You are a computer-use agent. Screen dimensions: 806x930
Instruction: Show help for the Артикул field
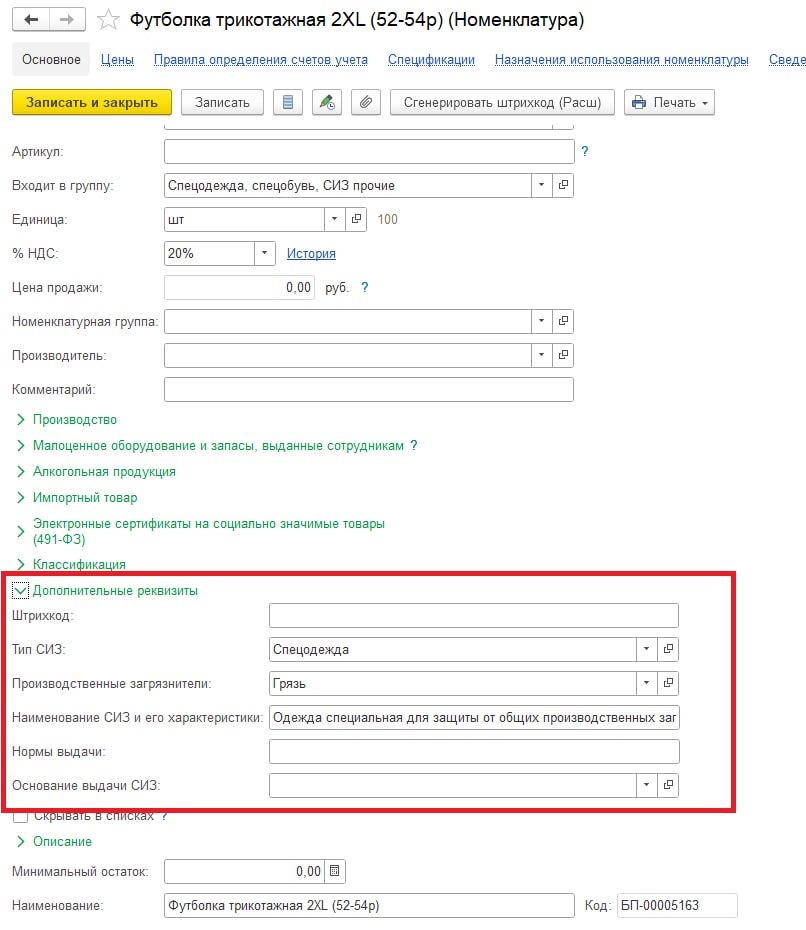[x=585, y=151]
